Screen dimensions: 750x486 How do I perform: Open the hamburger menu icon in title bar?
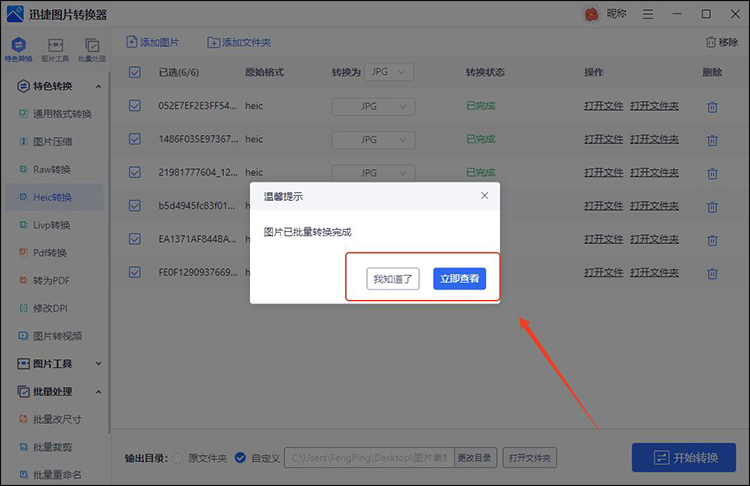point(648,14)
